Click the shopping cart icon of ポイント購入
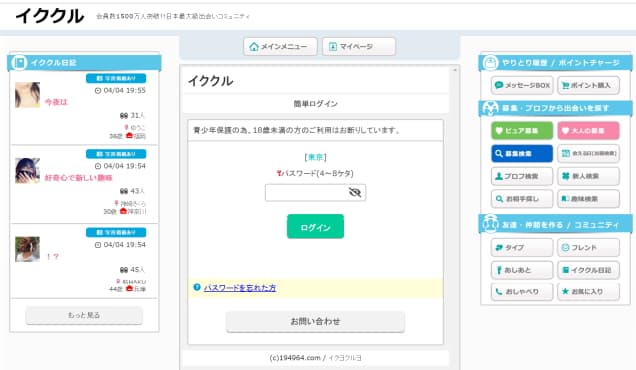The image size is (636, 370). (565, 85)
